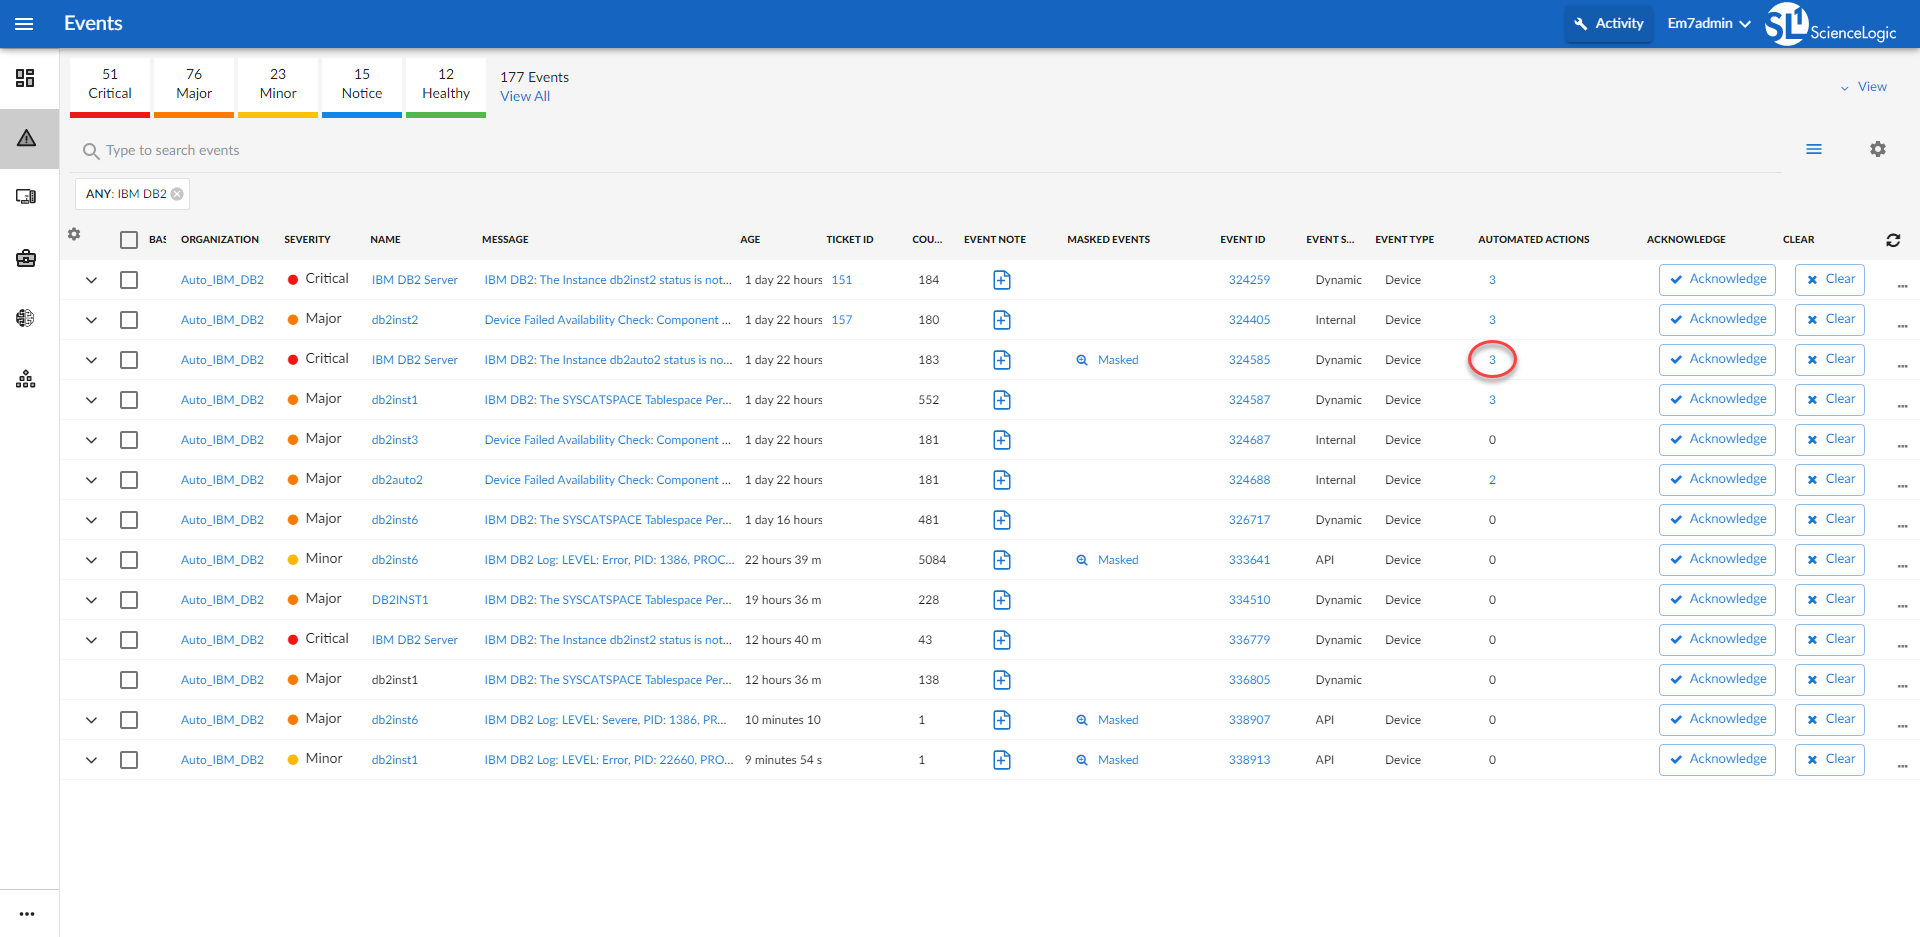Viewport: 1920px width, 937px height.
Task: Filter by the 51 Critical tab
Action: [110, 86]
